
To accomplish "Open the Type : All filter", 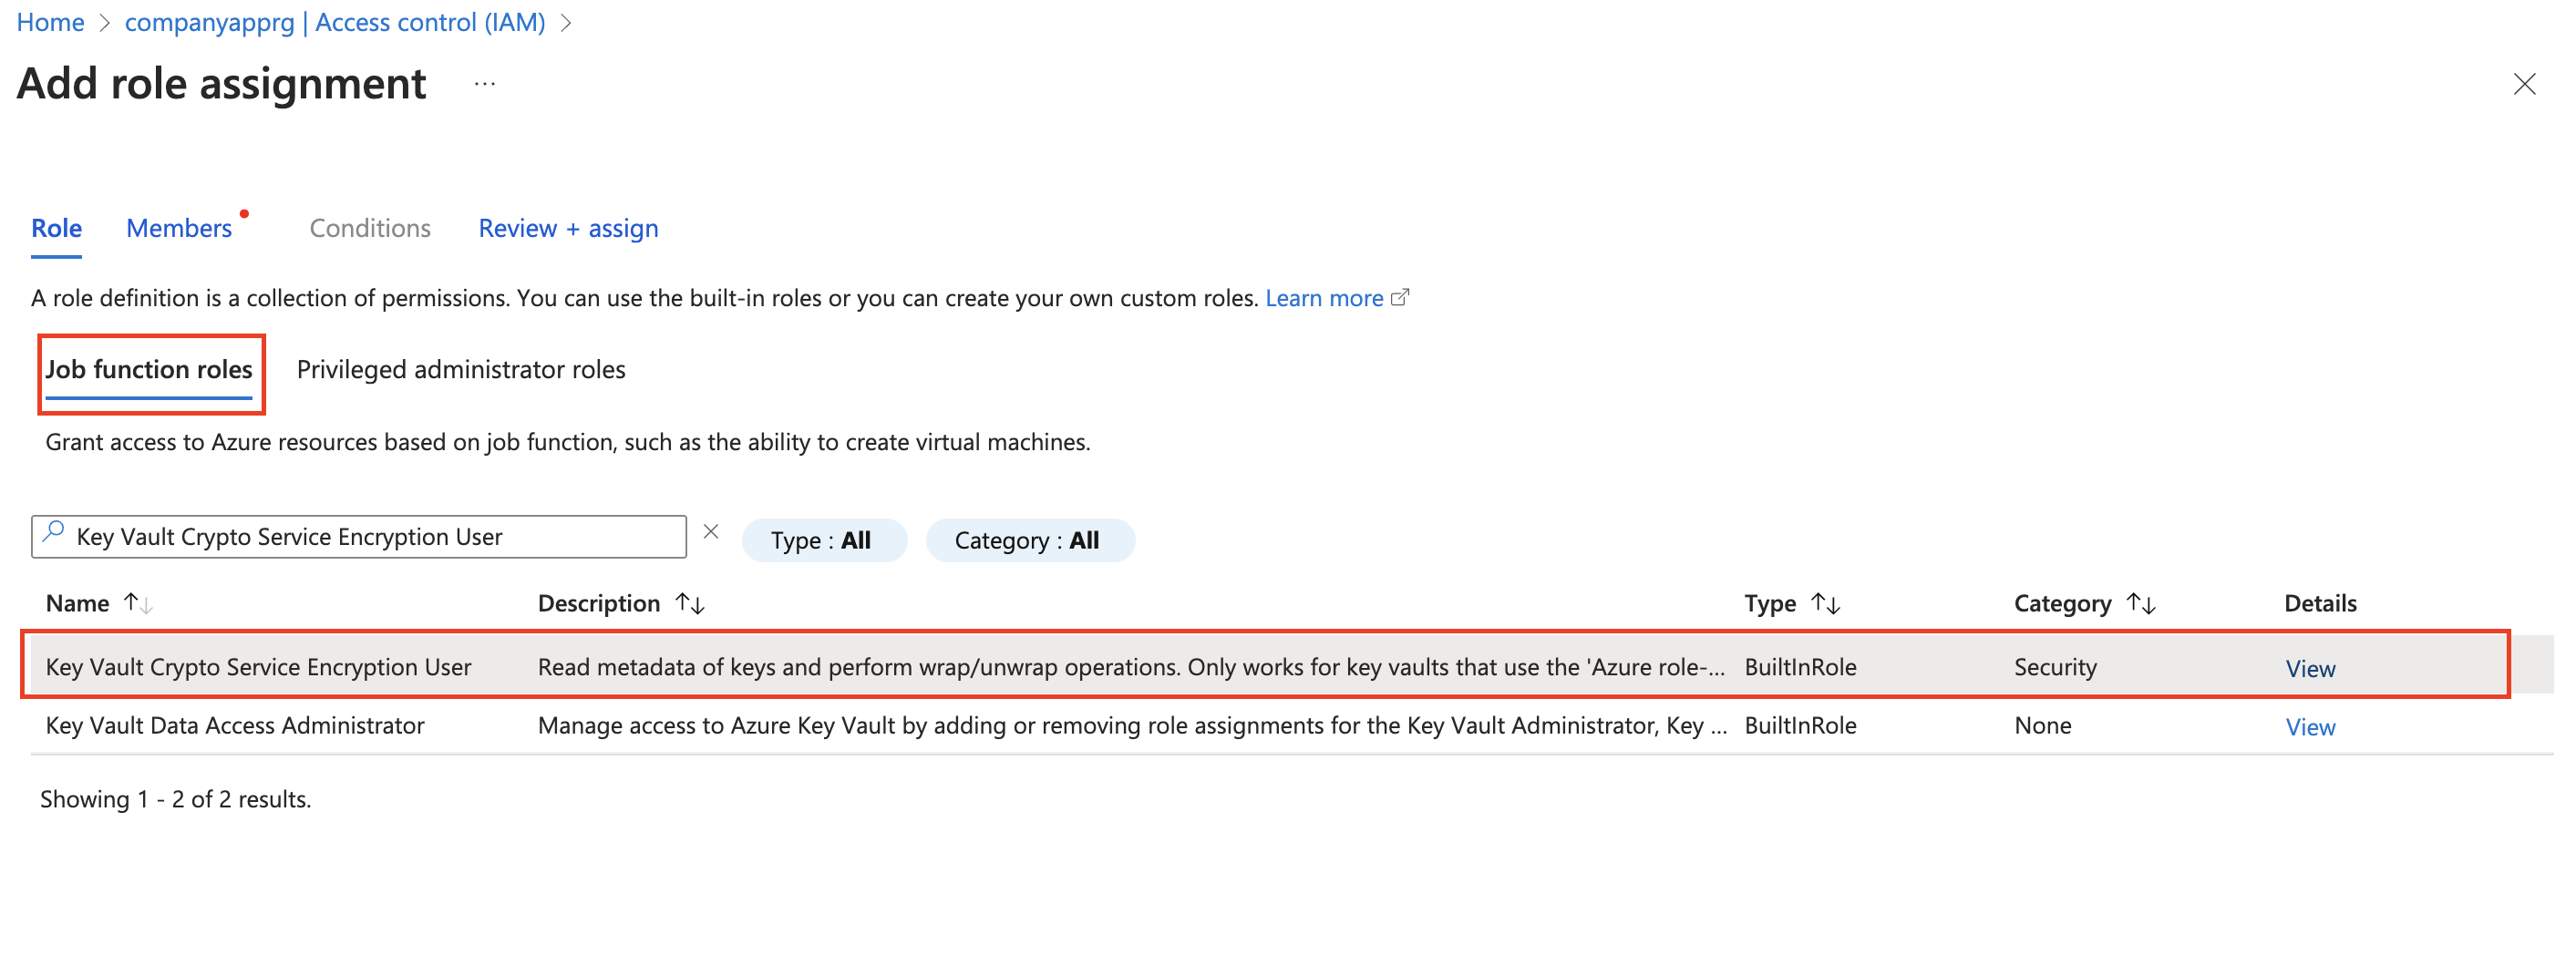I will click(x=823, y=541).
